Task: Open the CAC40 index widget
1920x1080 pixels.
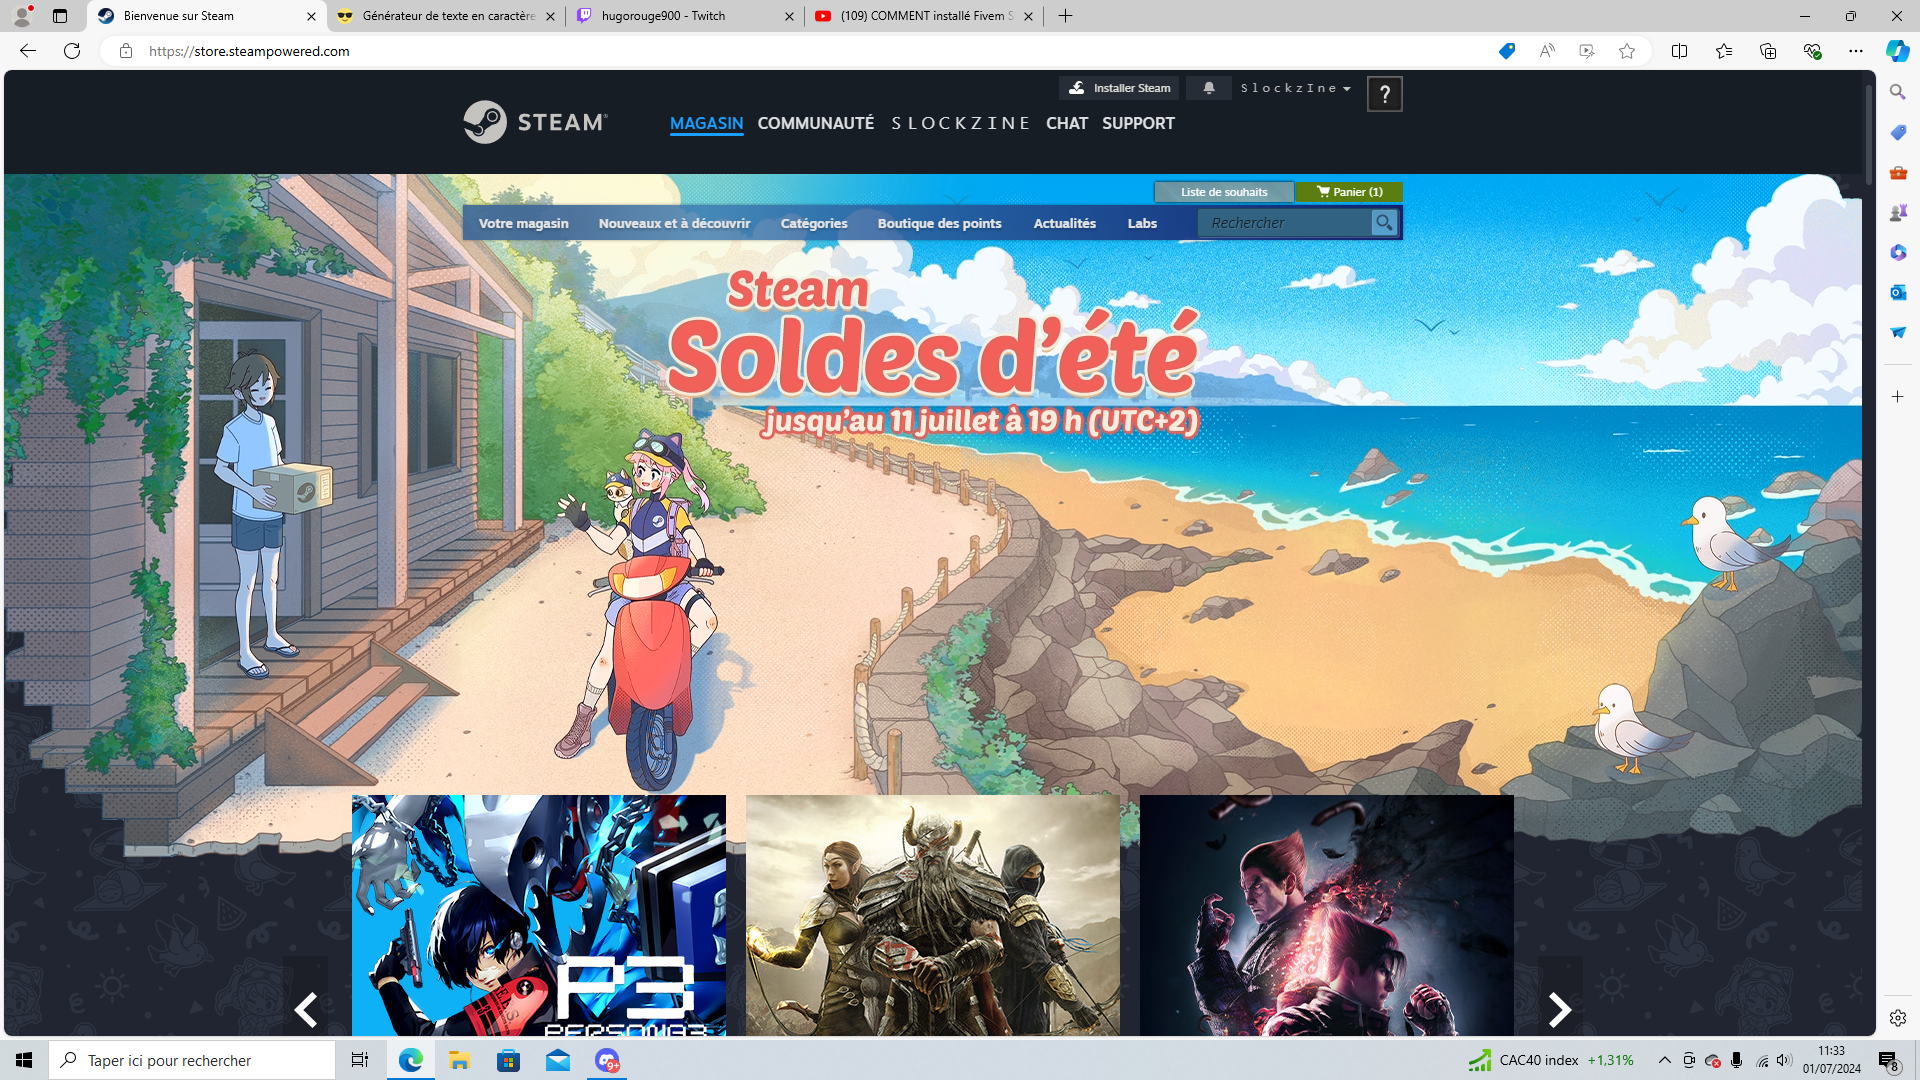Action: [1550, 1060]
